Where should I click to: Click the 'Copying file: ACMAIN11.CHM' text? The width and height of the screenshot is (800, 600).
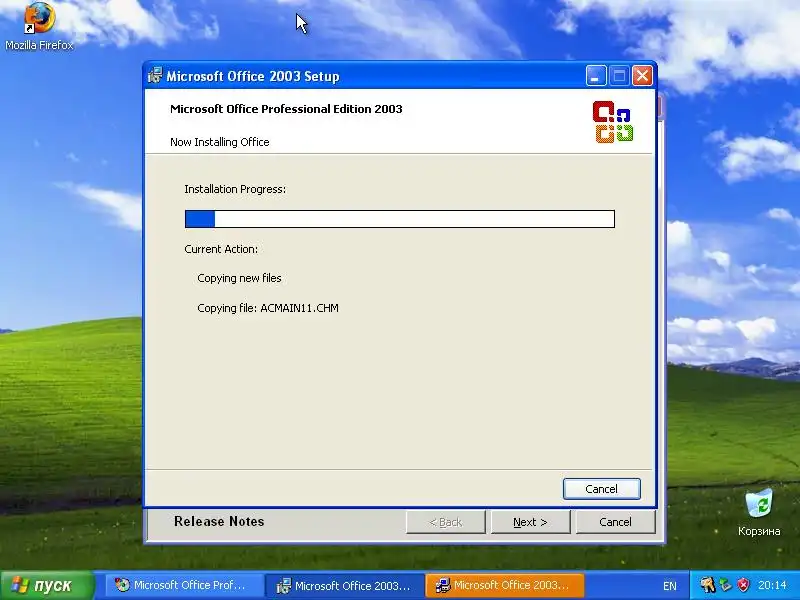point(268,308)
